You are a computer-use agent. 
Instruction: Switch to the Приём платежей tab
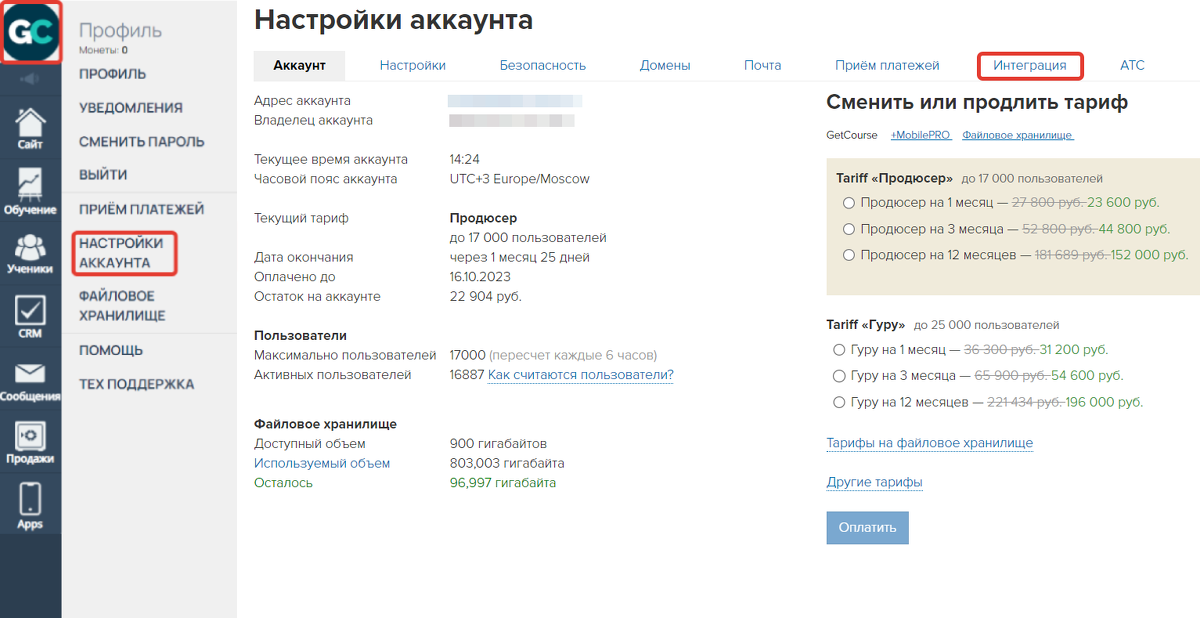887,65
